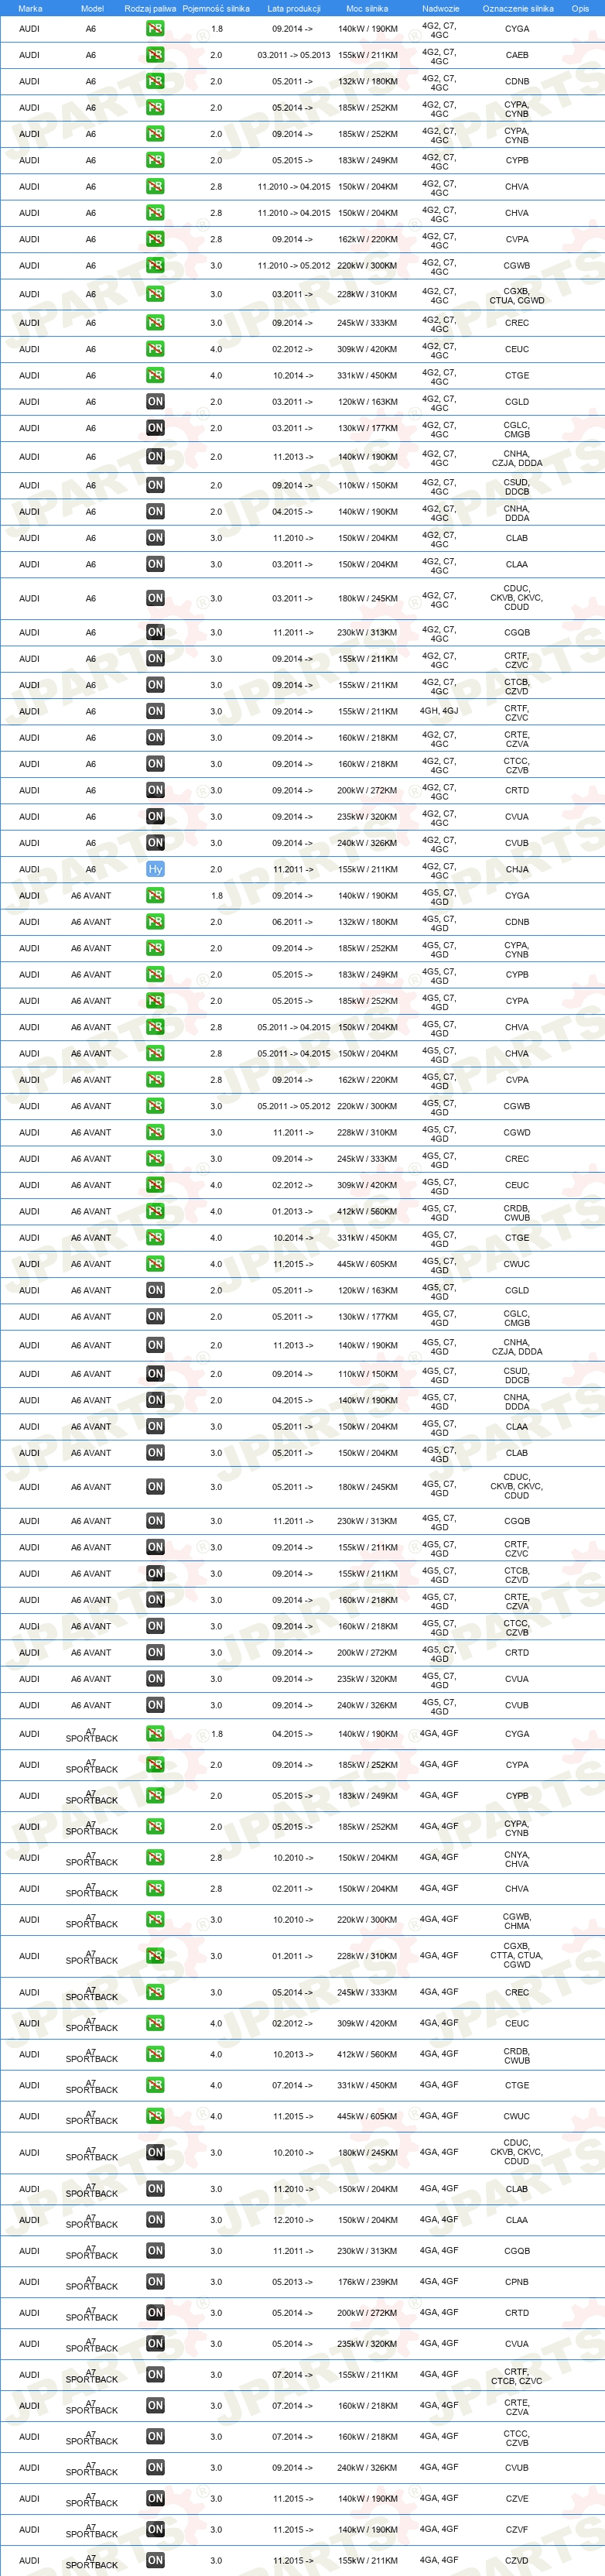Click engine codes CGXB, CTTA, CTUA, CGWD

517,1955
